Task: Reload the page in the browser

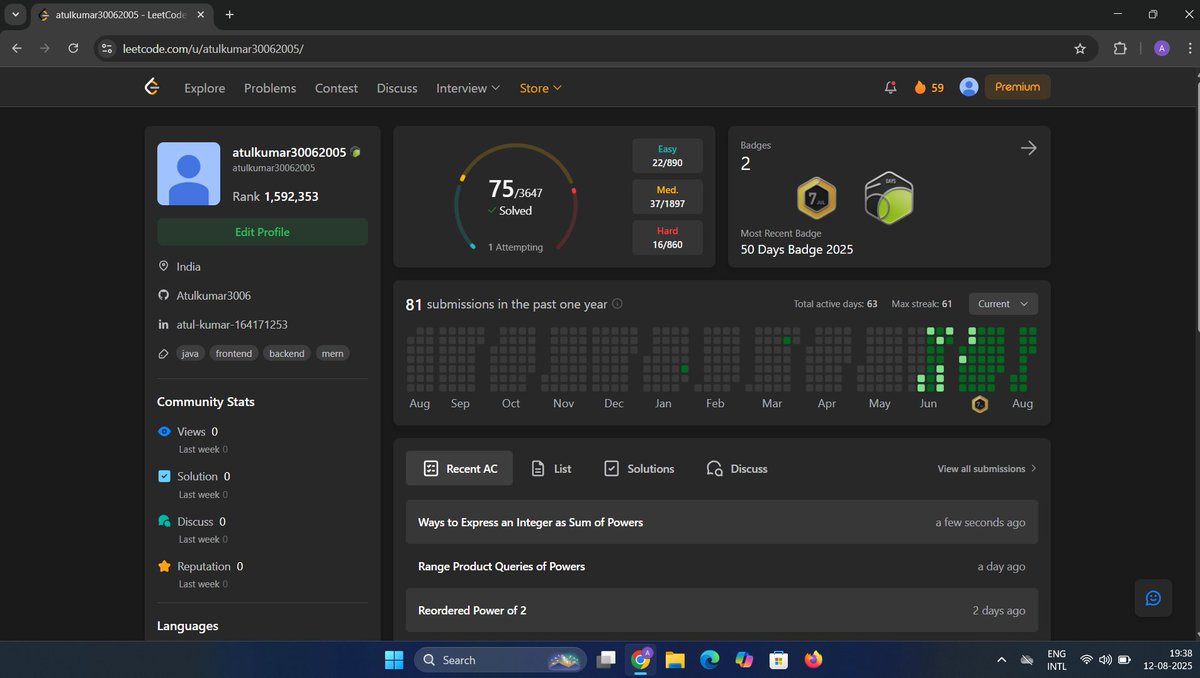Action: click(73, 48)
